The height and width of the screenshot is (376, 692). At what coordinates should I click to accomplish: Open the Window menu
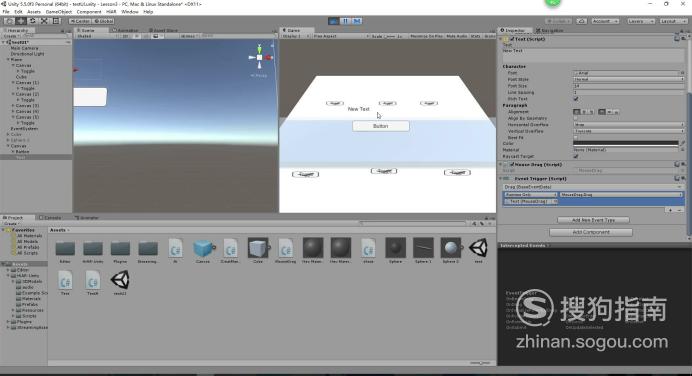[x=130, y=12]
